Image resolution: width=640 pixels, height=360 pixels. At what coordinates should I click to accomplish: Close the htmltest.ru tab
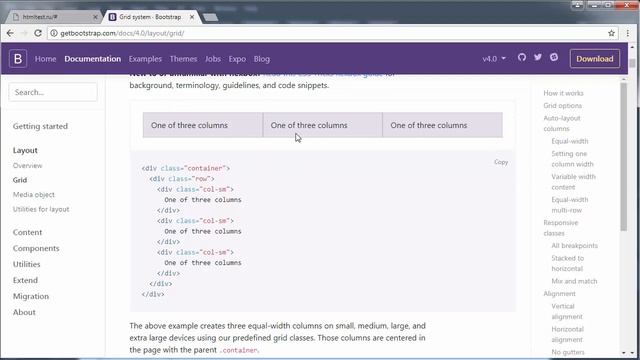click(x=96, y=17)
